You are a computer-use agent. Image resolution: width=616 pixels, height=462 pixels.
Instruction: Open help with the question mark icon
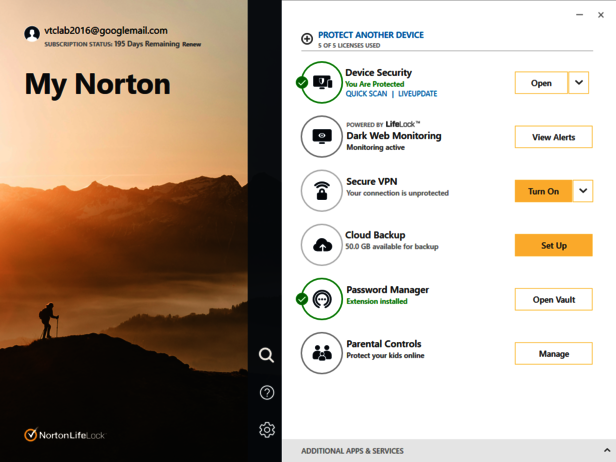click(266, 393)
